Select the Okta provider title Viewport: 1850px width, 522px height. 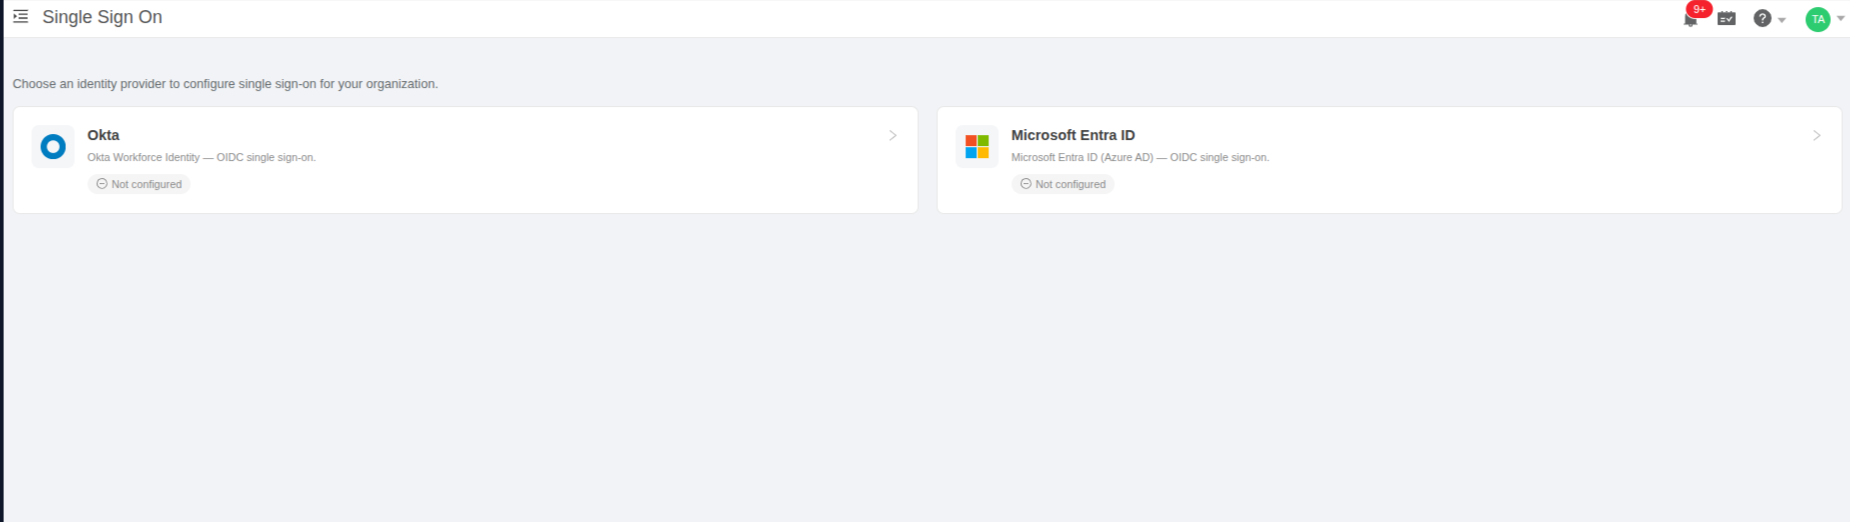point(103,135)
